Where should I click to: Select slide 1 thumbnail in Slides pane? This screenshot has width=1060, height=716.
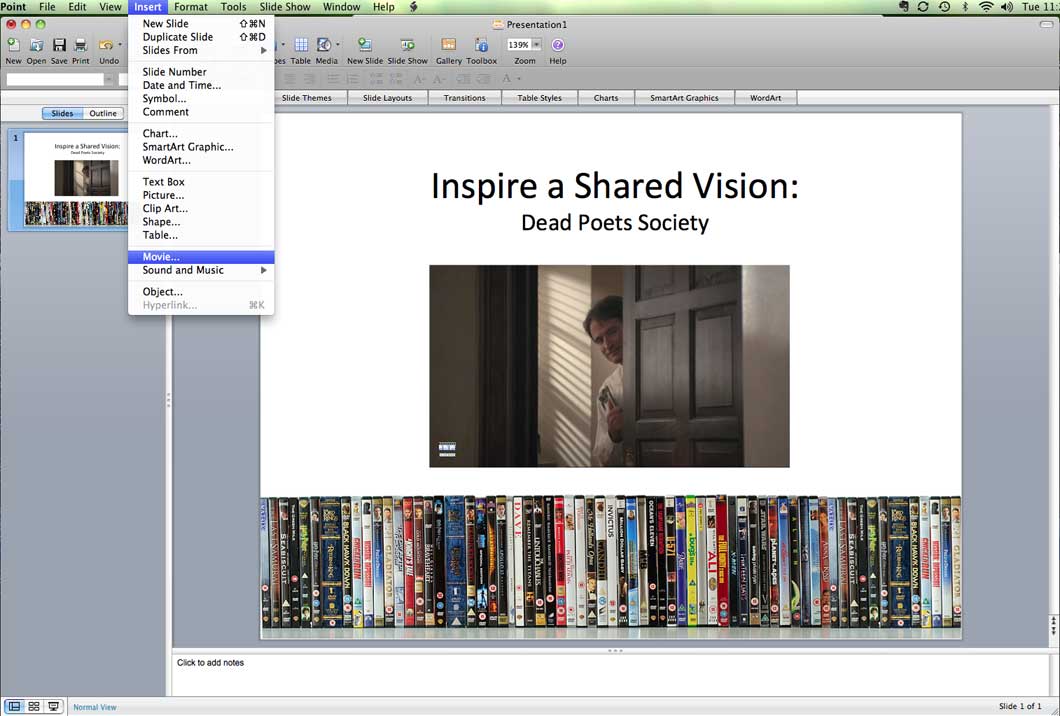(76, 180)
